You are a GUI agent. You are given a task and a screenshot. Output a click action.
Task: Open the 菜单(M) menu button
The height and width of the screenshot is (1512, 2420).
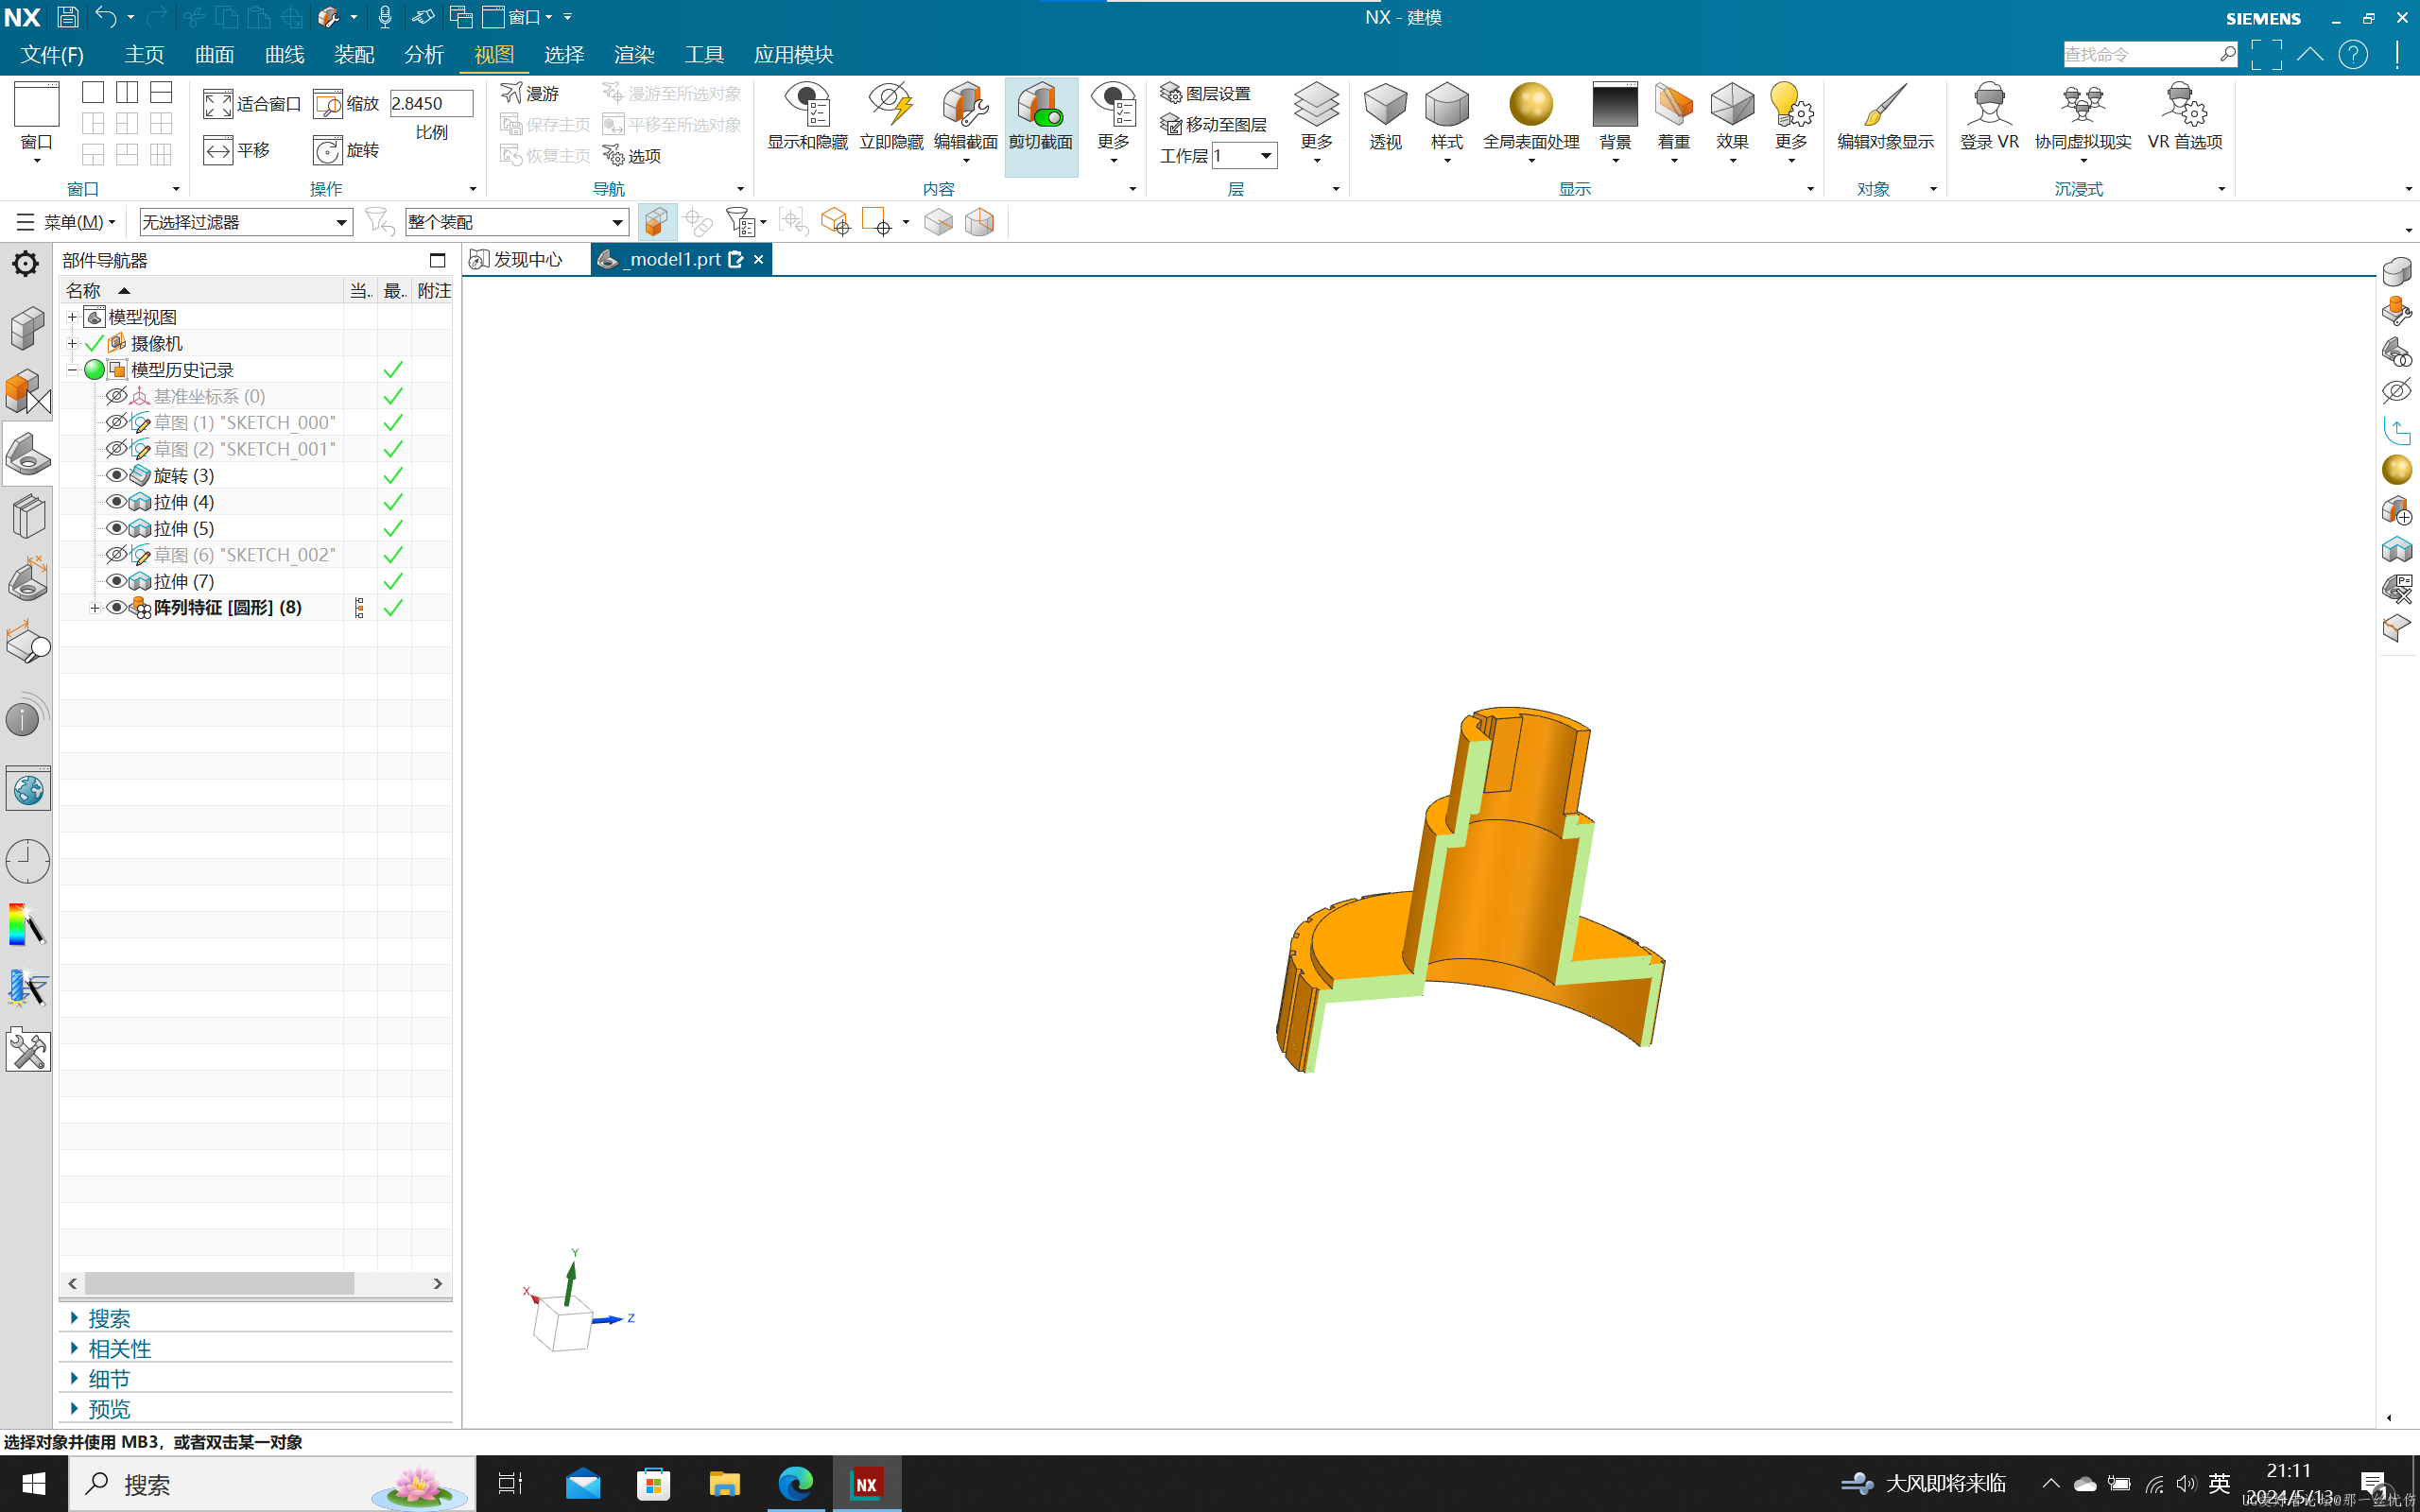point(66,222)
